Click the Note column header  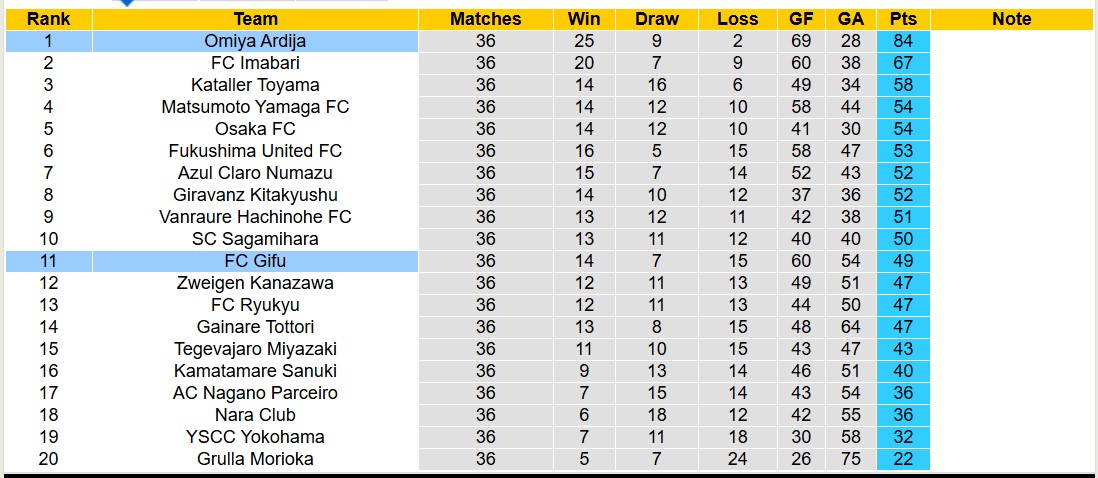pos(1012,19)
